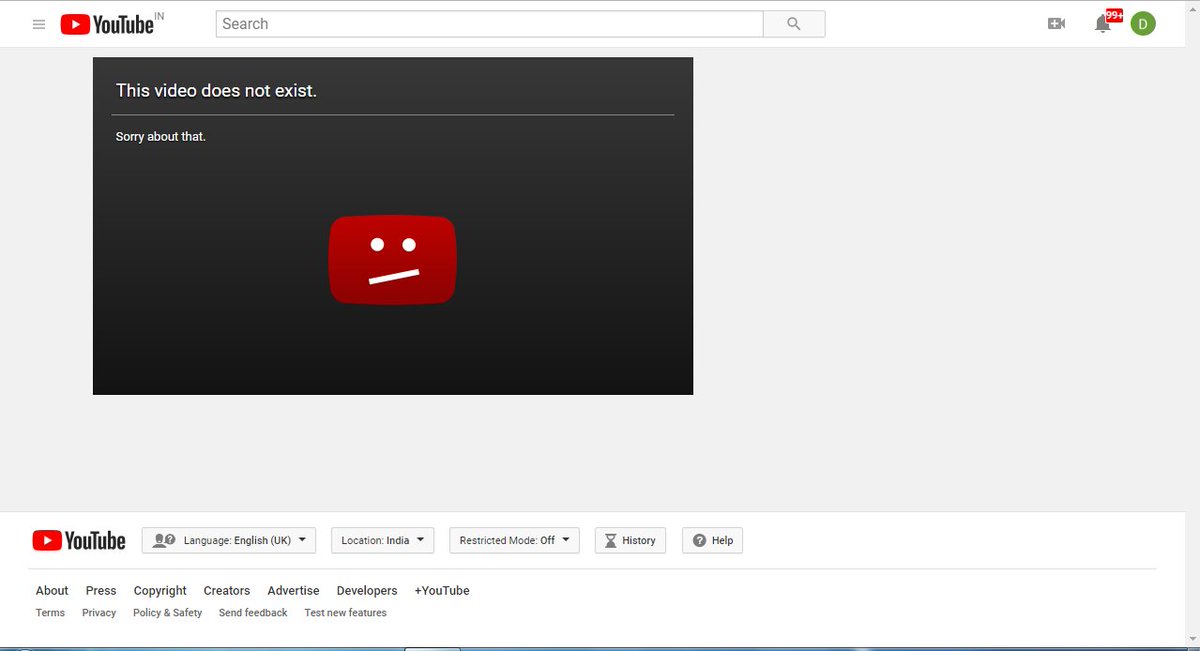Click the footer YouTube logo
The height and width of the screenshot is (651, 1200).
(x=79, y=541)
